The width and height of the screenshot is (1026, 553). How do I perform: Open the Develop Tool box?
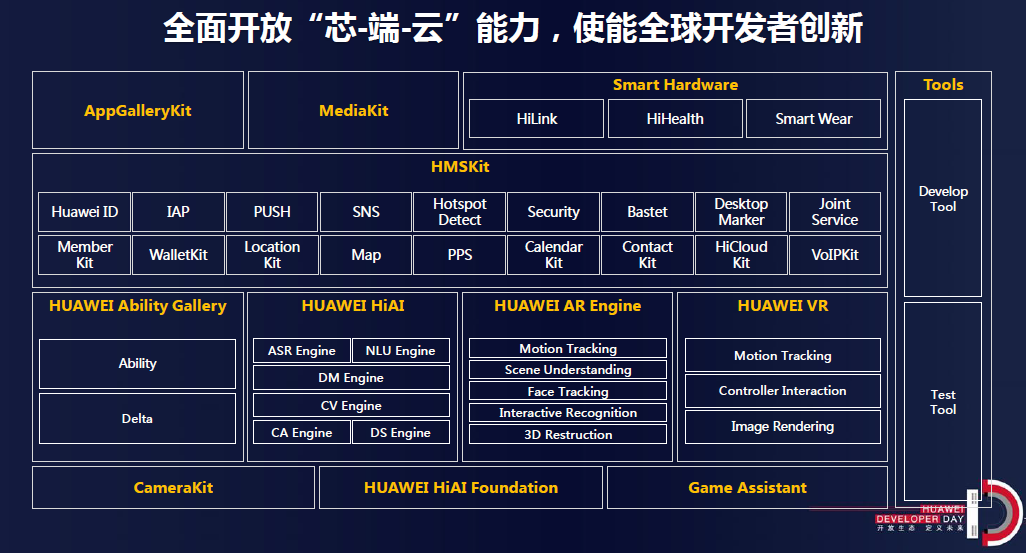tap(943, 198)
